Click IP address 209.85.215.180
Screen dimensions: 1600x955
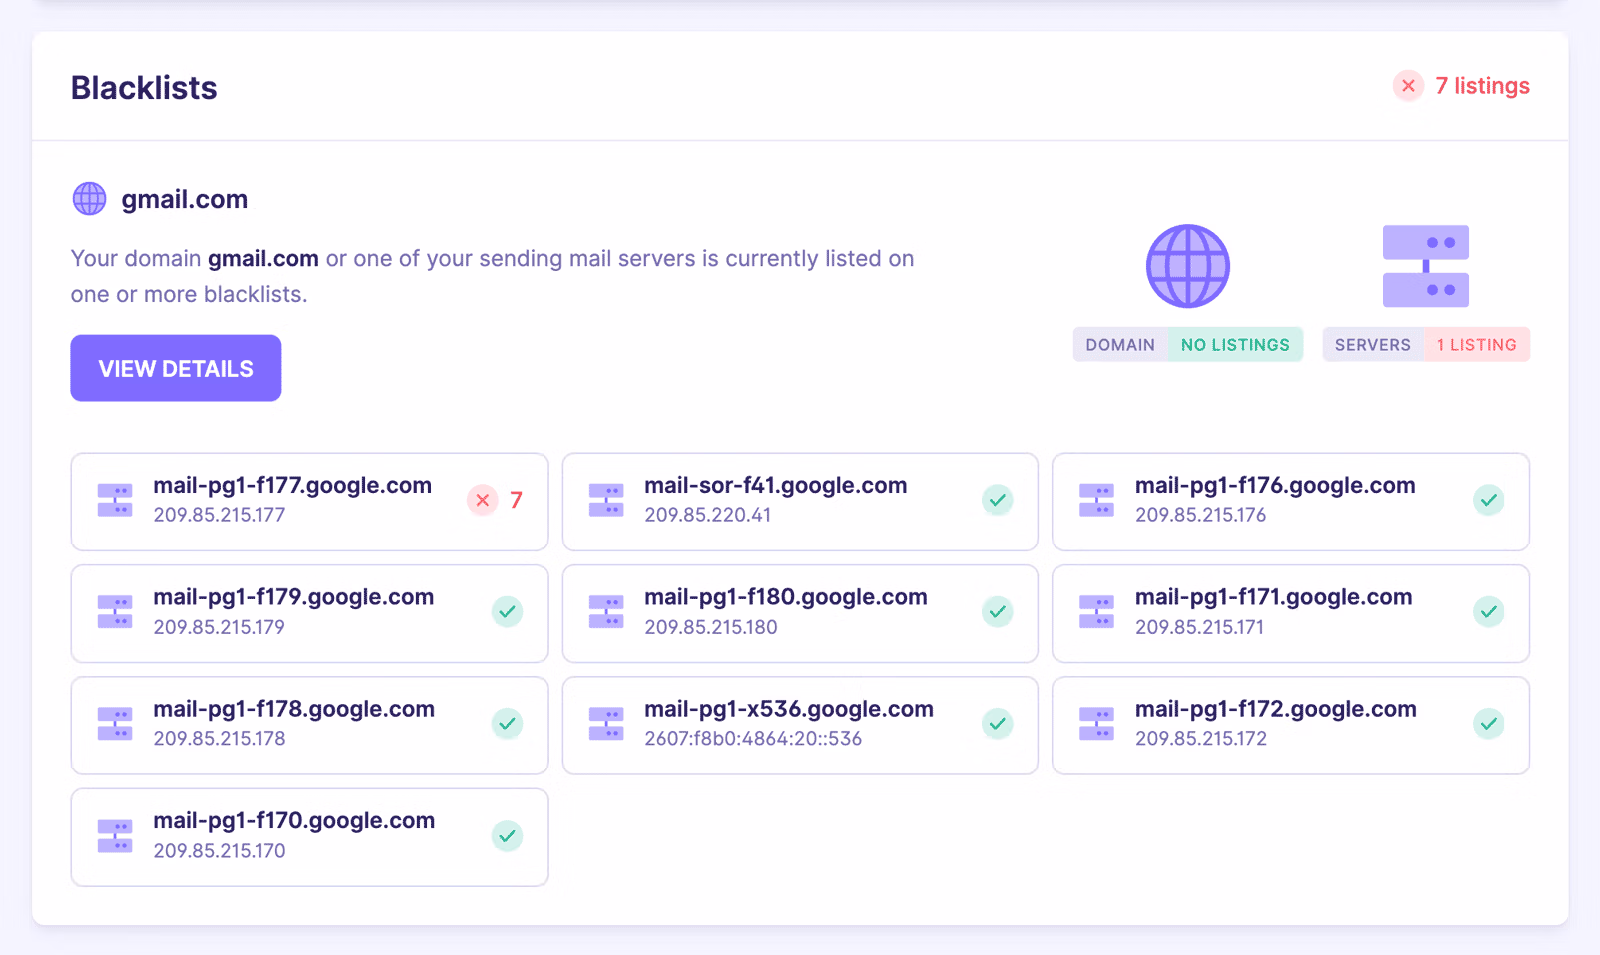pyautogui.click(x=710, y=627)
